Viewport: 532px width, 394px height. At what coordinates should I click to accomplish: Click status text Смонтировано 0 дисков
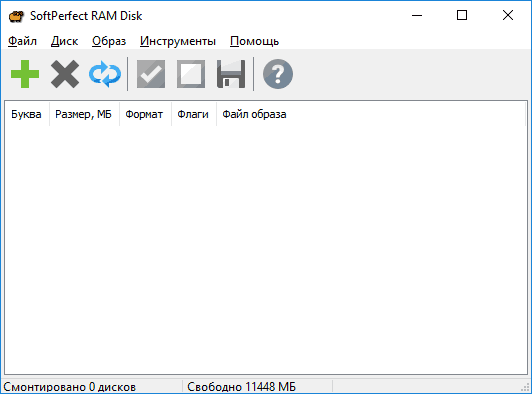pos(70,387)
